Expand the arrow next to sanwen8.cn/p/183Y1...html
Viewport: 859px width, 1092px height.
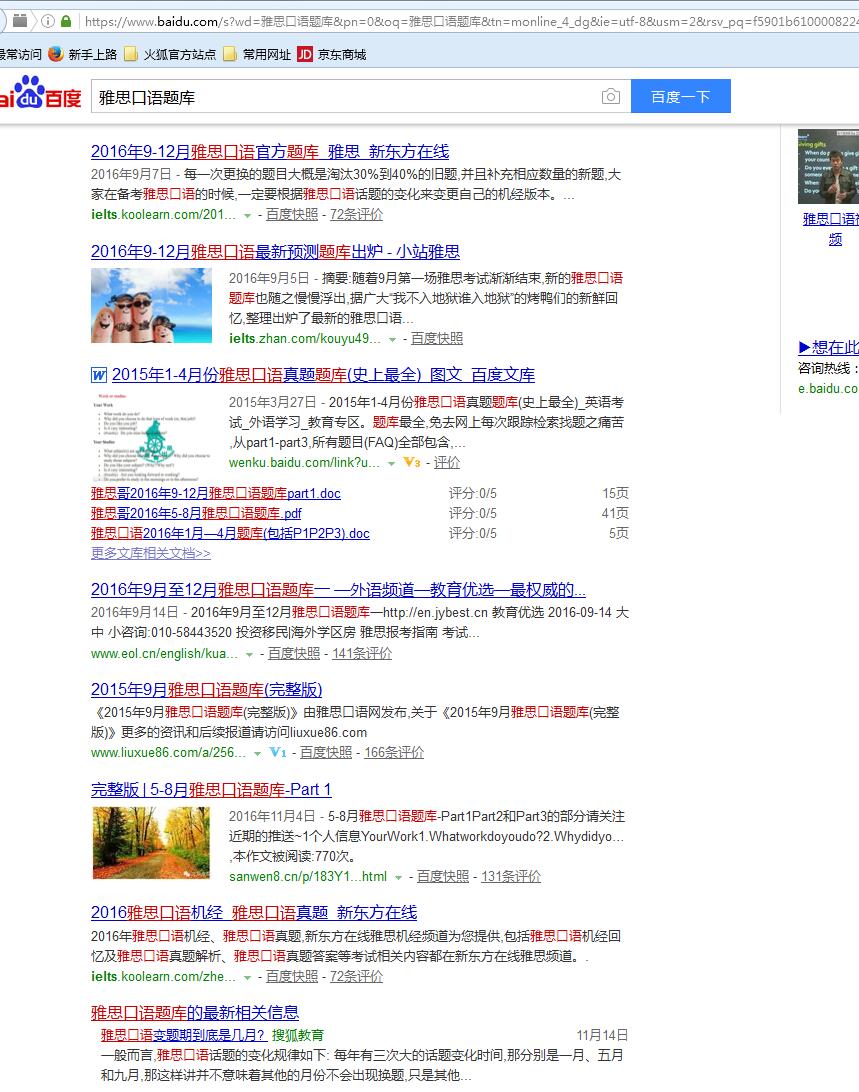tap(398, 878)
